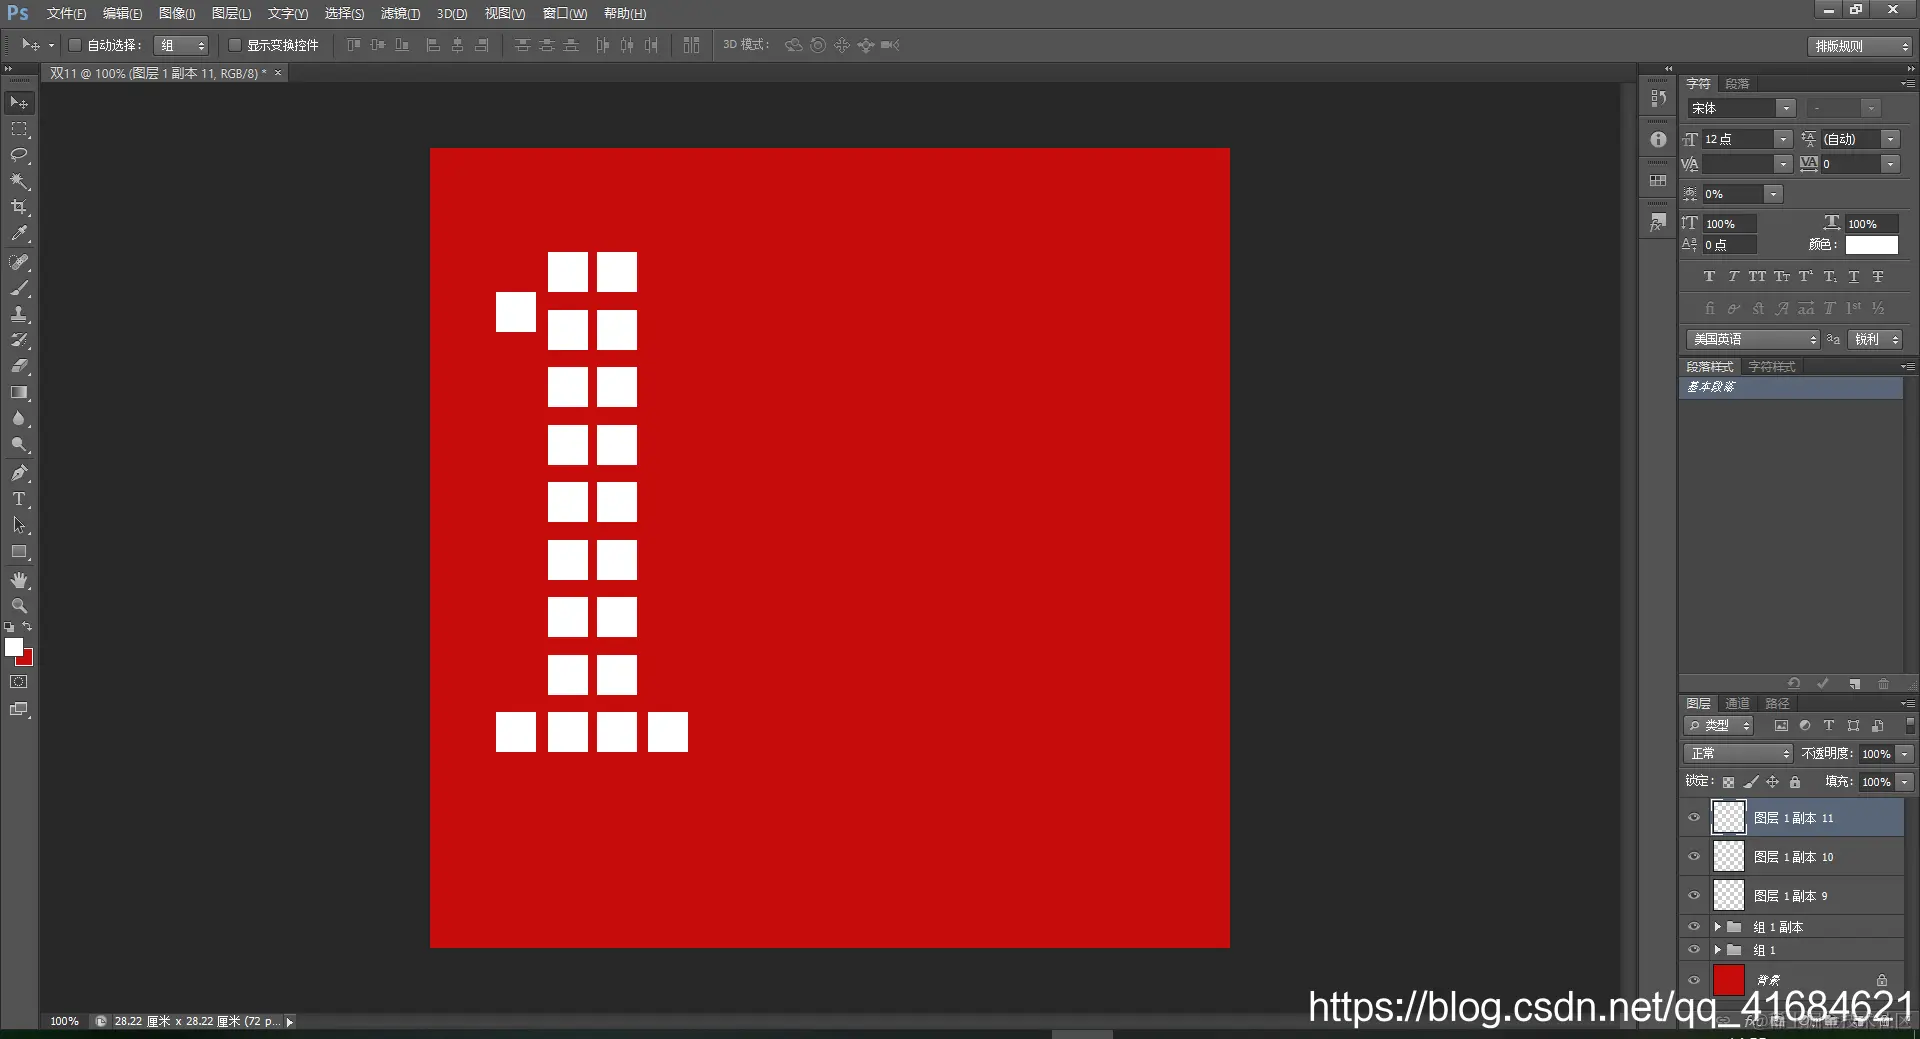
Task: Click the font size 12 点 field
Action: pos(1738,139)
